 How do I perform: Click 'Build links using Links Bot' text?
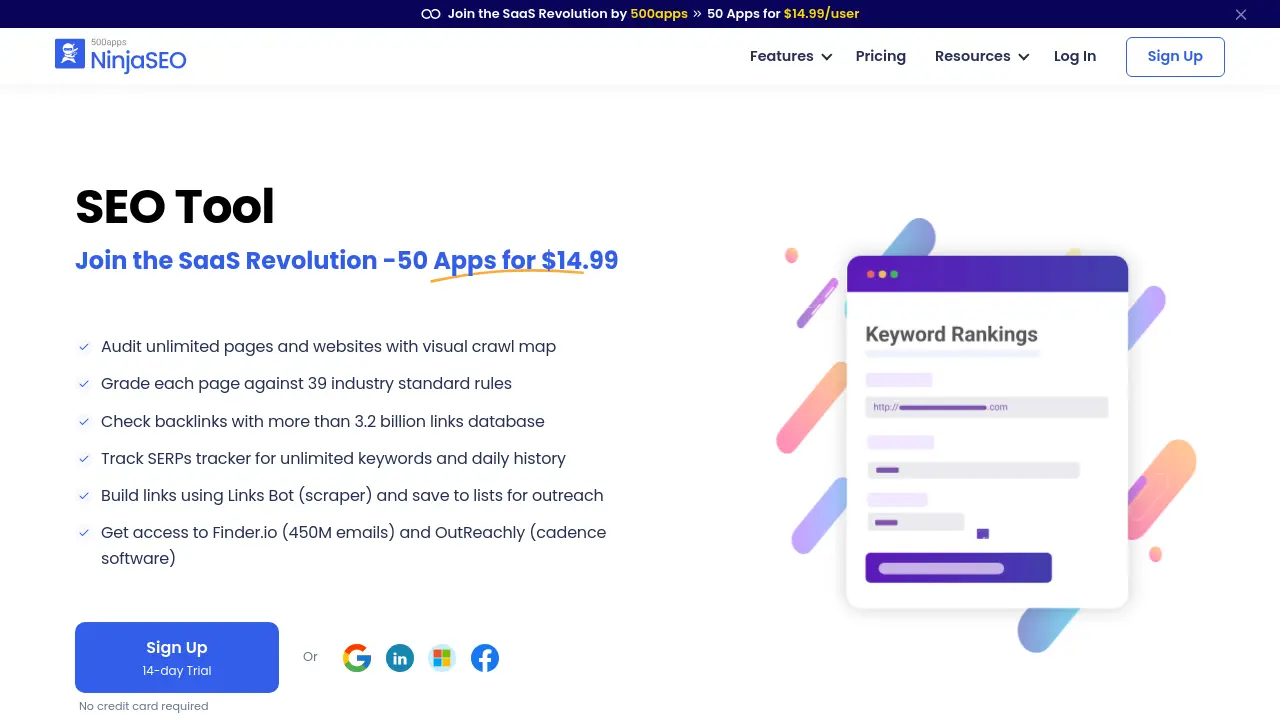[x=352, y=495]
